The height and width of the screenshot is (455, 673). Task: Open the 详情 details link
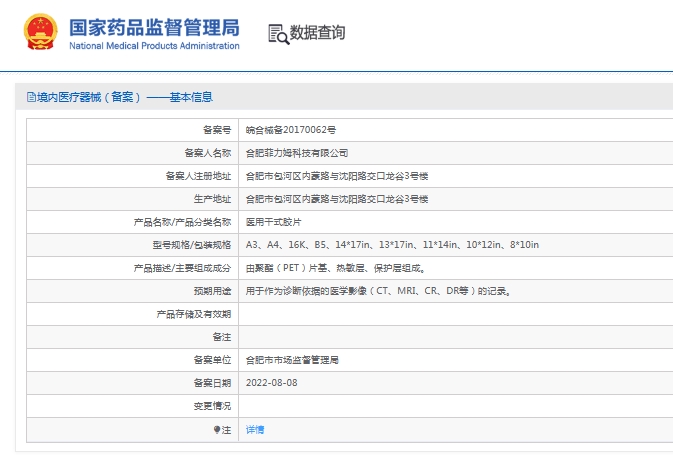pyautogui.click(x=255, y=430)
